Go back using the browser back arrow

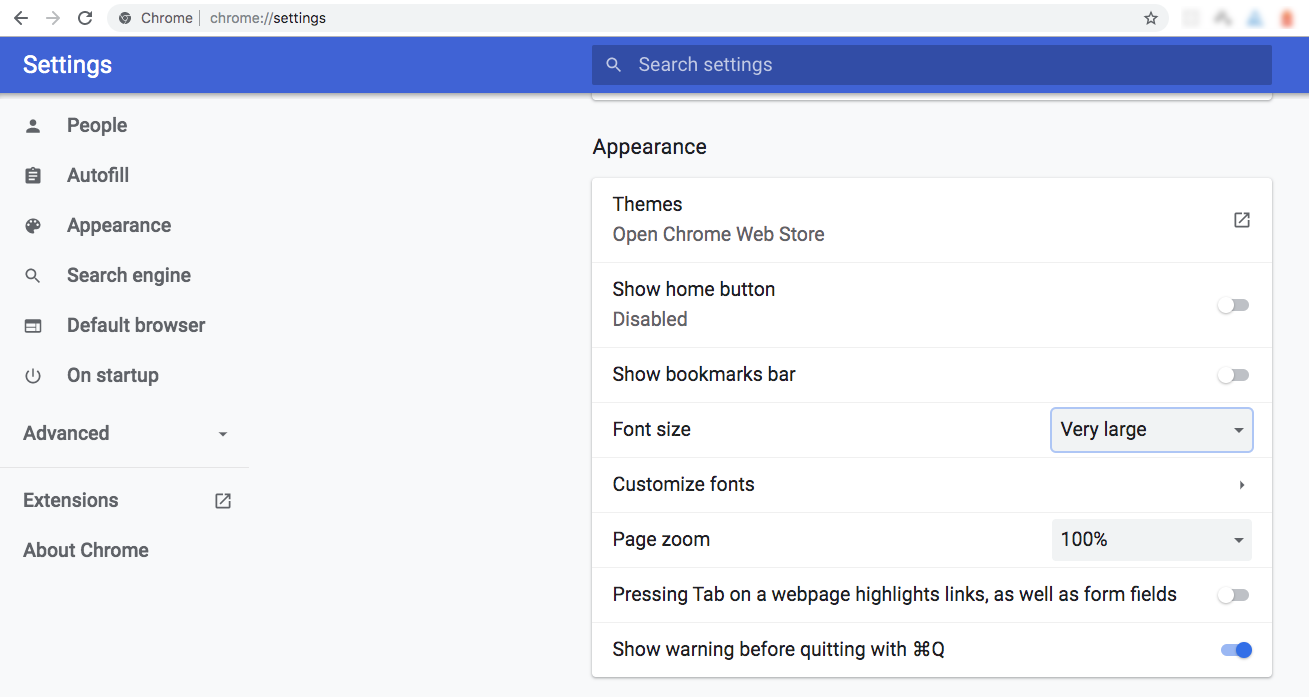coord(20,18)
